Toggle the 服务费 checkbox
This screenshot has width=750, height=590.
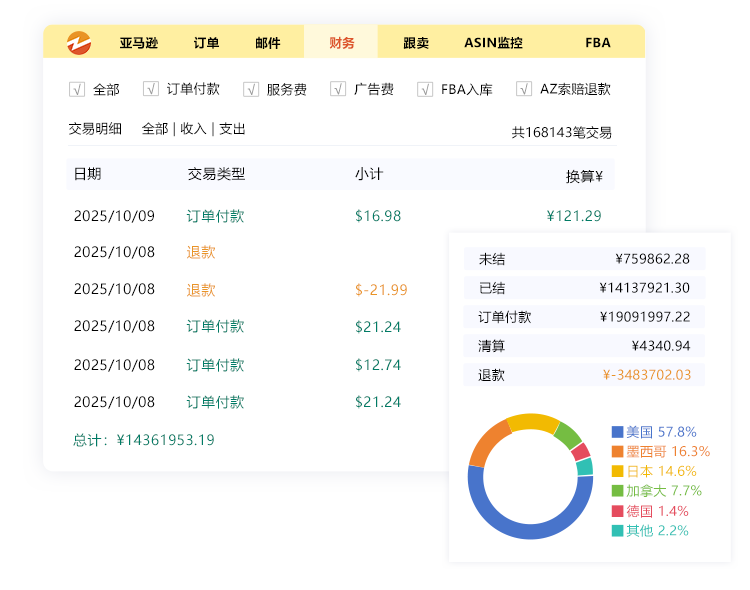click(251, 89)
